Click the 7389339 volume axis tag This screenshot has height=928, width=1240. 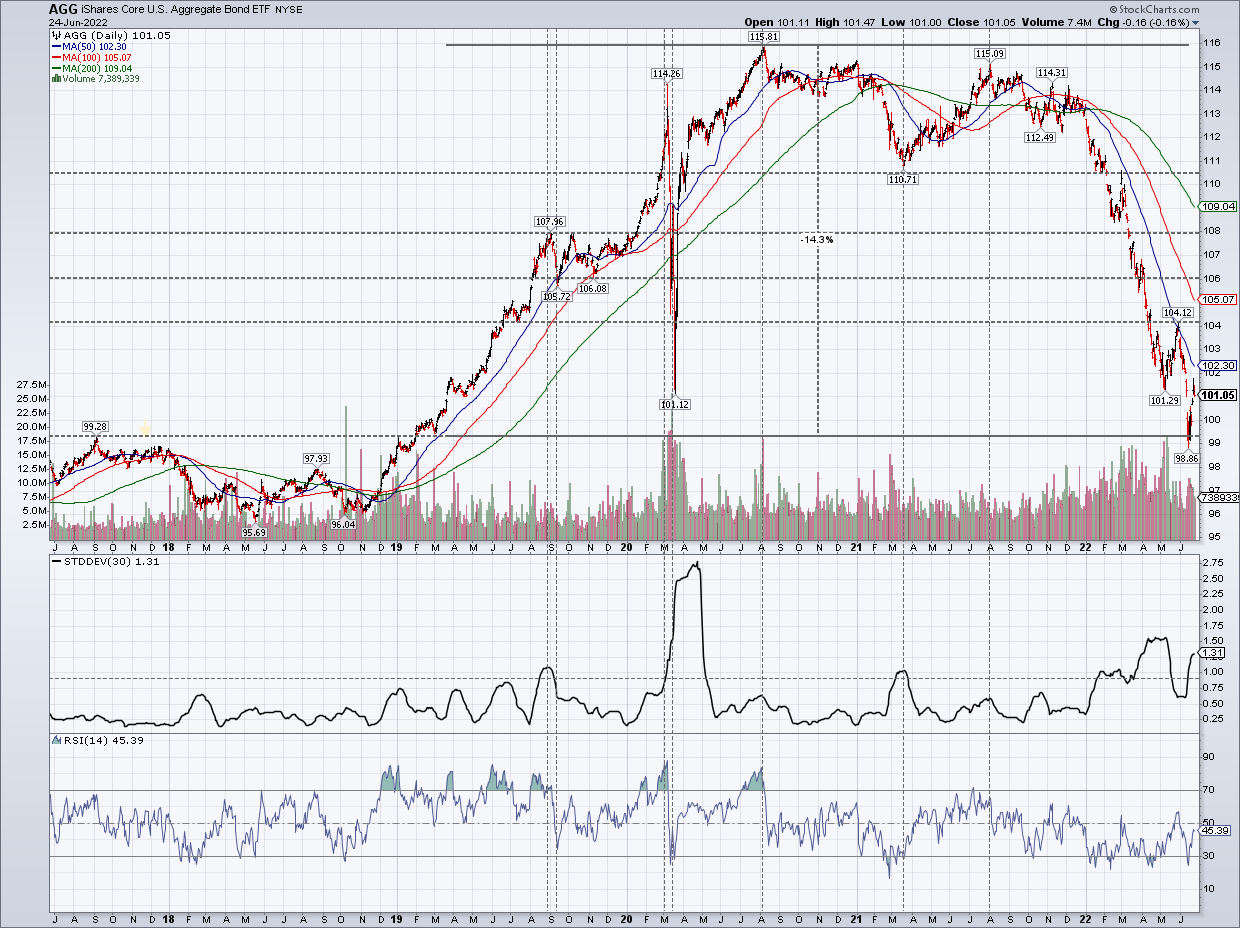(1219, 497)
